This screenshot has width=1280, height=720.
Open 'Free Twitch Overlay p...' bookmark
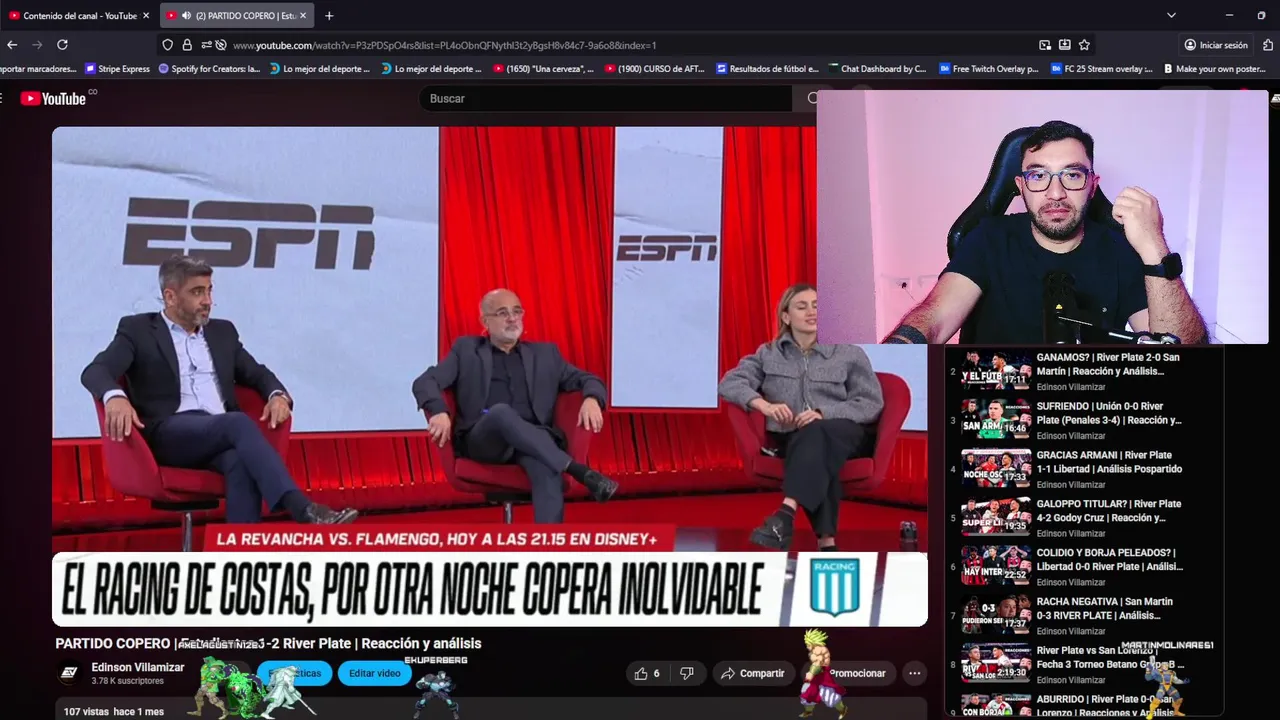tap(989, 69)
